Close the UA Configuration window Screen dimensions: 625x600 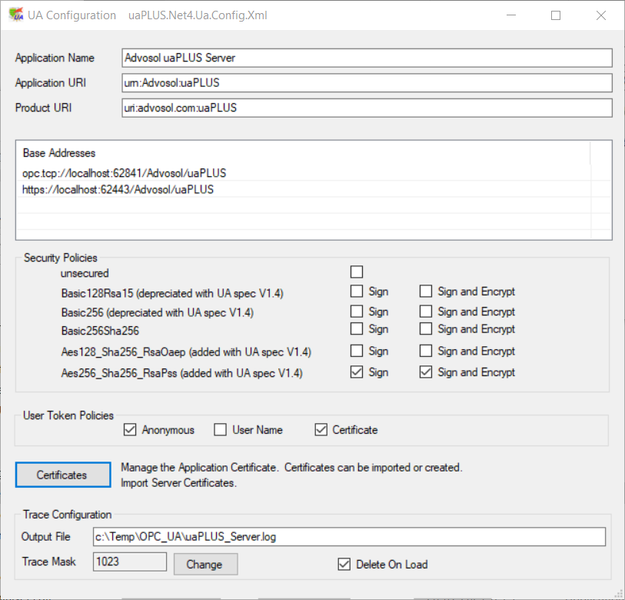[601, 15]
